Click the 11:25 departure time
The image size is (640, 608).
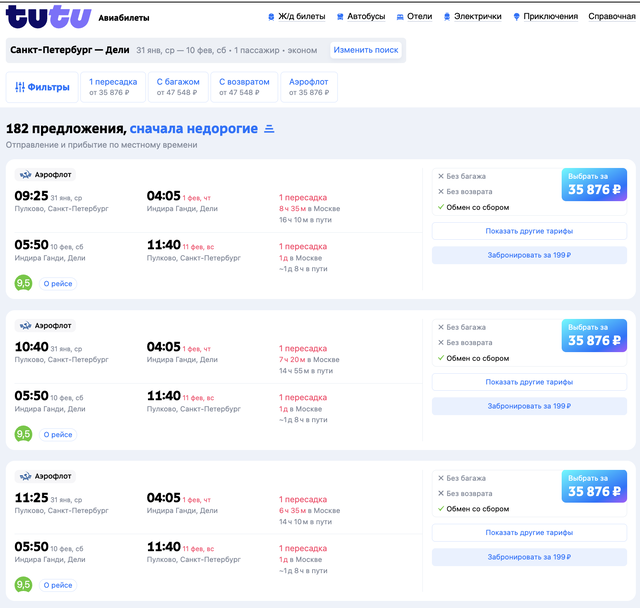pos(31,498)
